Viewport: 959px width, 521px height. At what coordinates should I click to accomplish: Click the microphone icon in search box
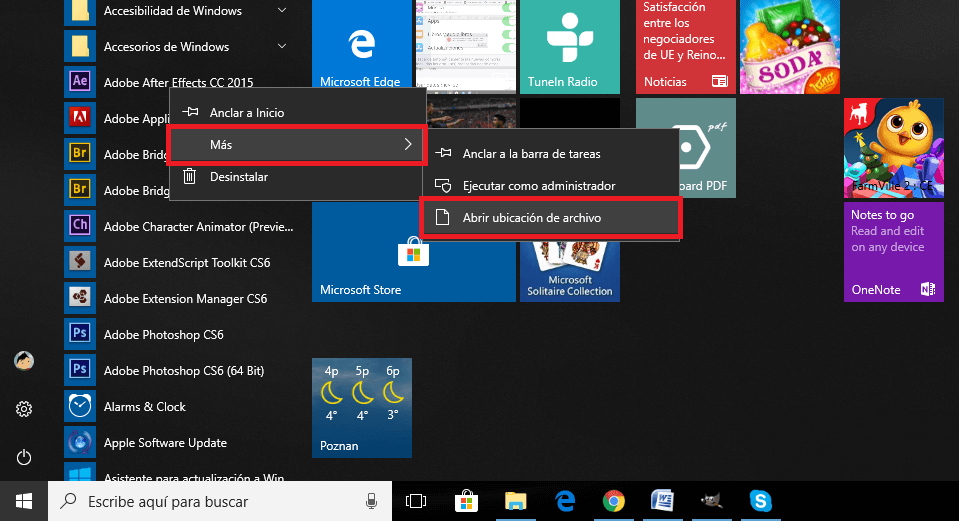pyautogui.click(x=371, y=501)
